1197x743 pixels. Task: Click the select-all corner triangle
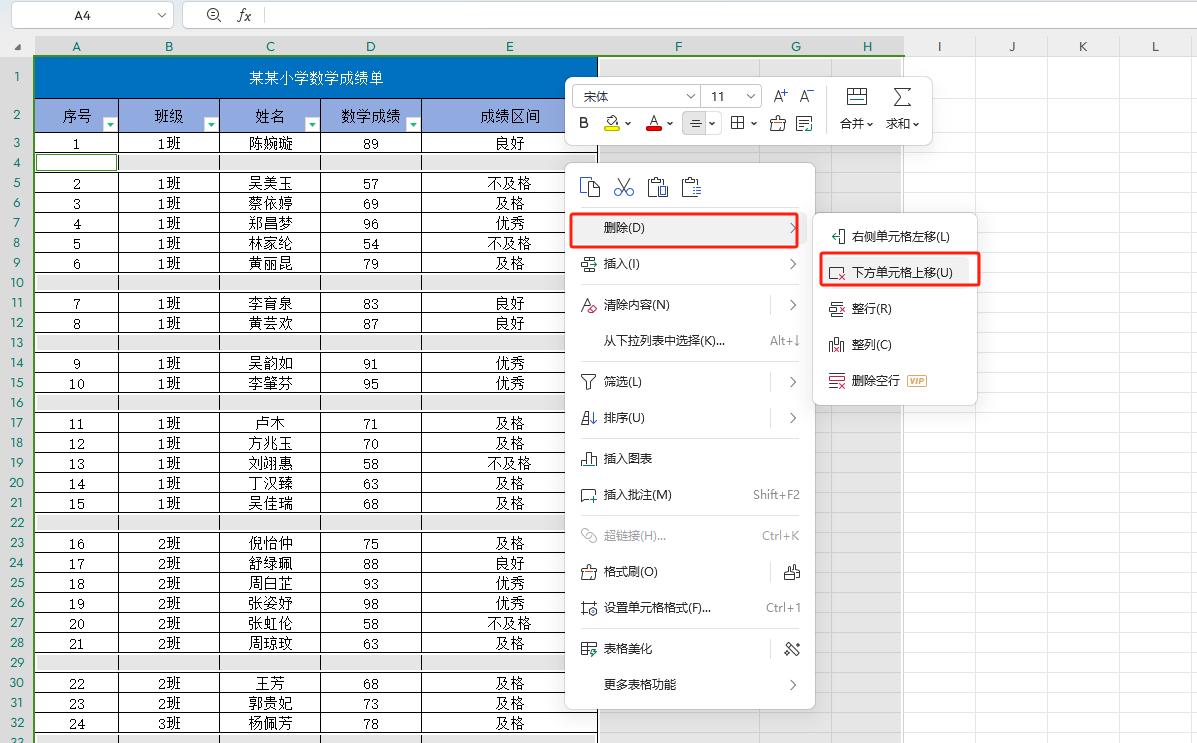[x=18, y=47]
